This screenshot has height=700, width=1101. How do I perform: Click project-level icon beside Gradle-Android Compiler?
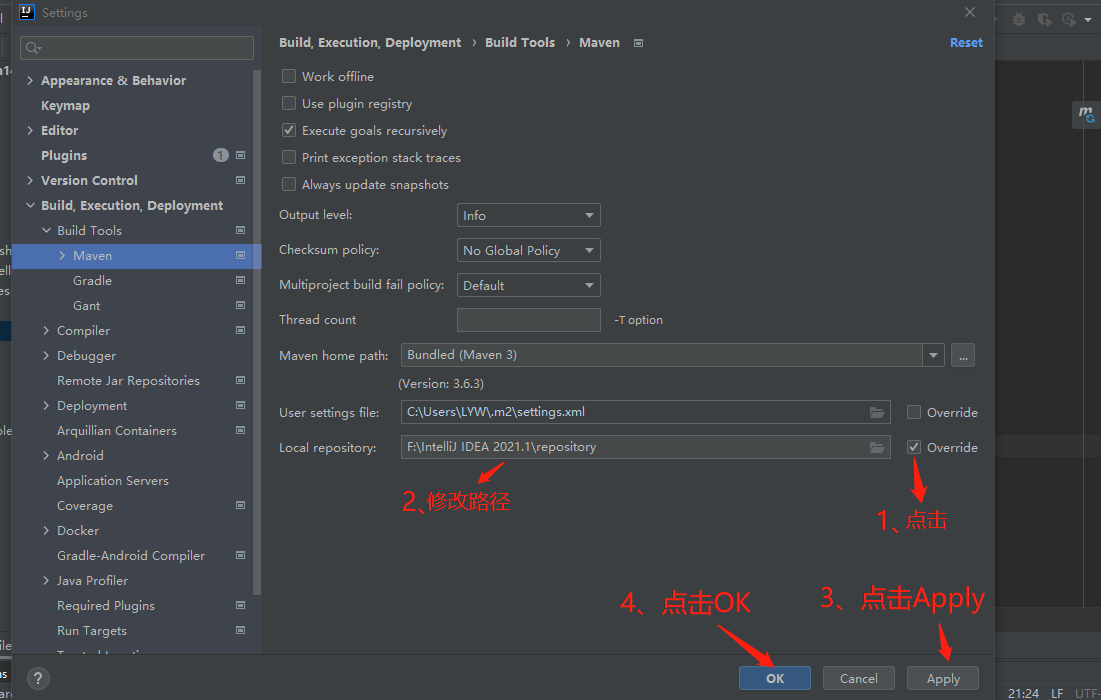240,555
